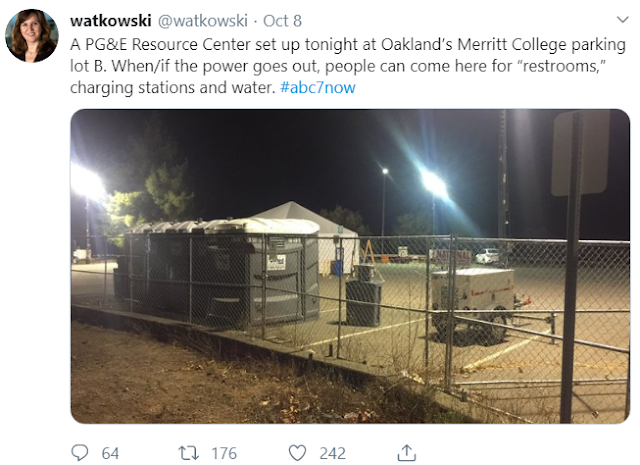Click the reply speech bubble icon
The width and height of the screenshot is (640, 465).
tap(82, 453)
